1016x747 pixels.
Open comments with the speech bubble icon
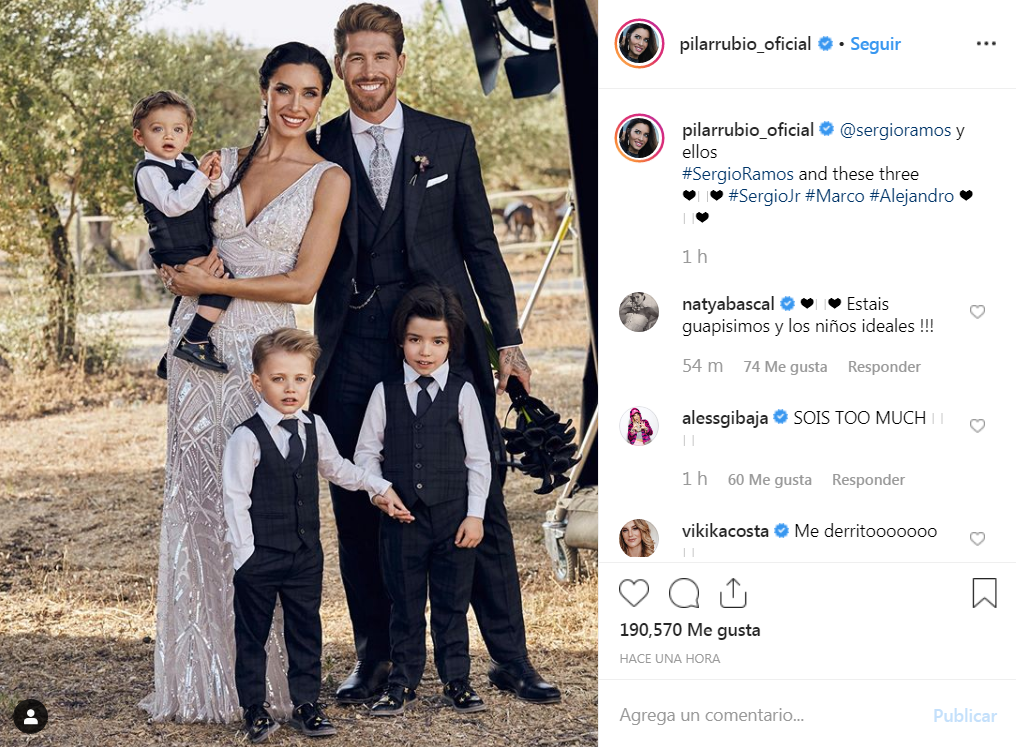pos(684,593)
